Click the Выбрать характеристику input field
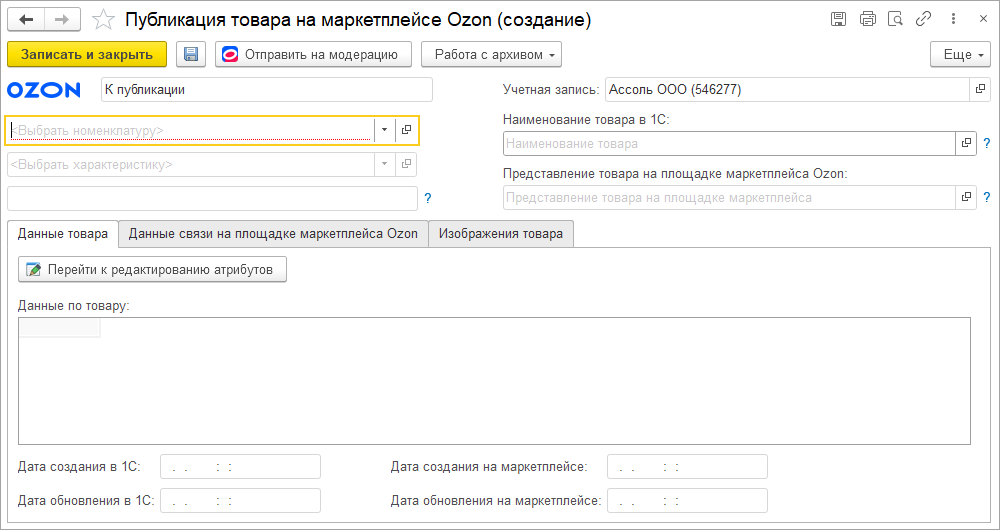Image resolution: width=1000 pixels, height=530 pixels. coord(191,165)
